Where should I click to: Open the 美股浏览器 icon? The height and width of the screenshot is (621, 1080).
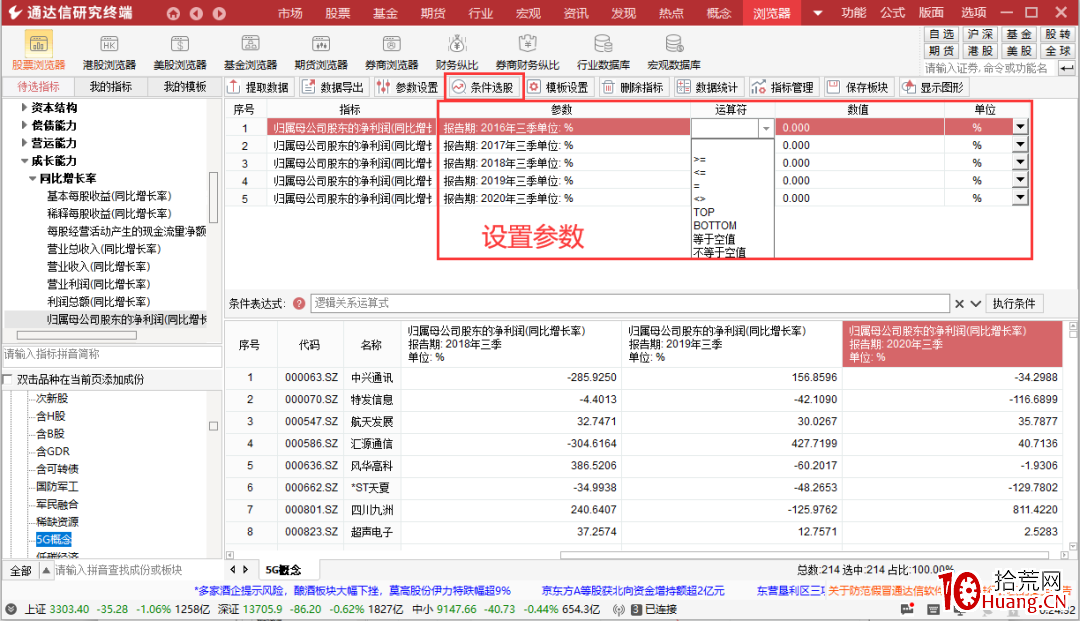pyautogui.click(x=180, y=52)
